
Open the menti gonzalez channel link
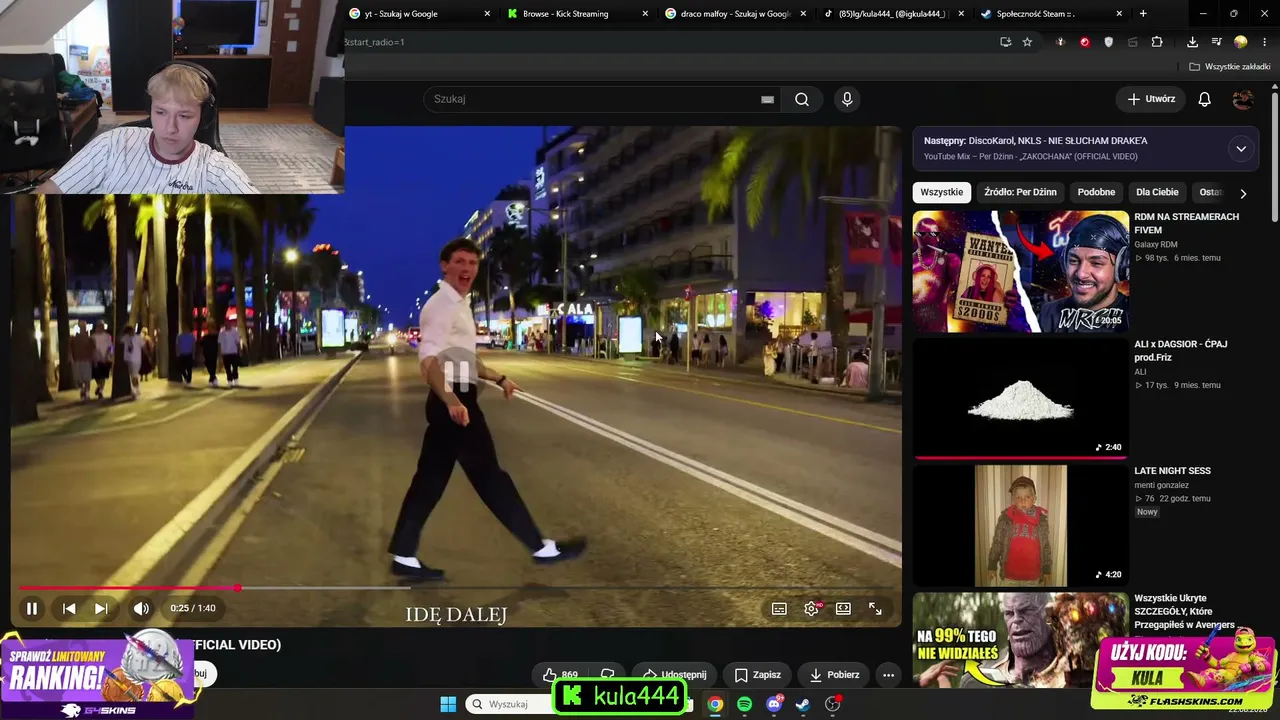pyautogui.click(x=1161, y=486)
